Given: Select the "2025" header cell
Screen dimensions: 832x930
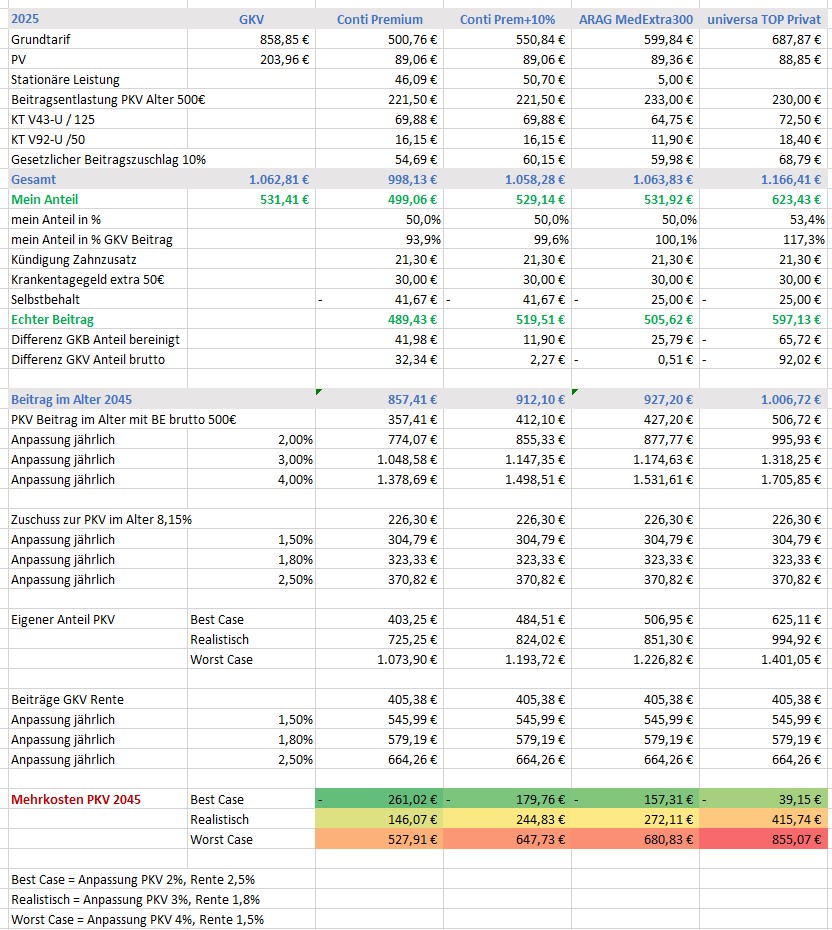Looking at the screenshot, I should tap(26, 19).
